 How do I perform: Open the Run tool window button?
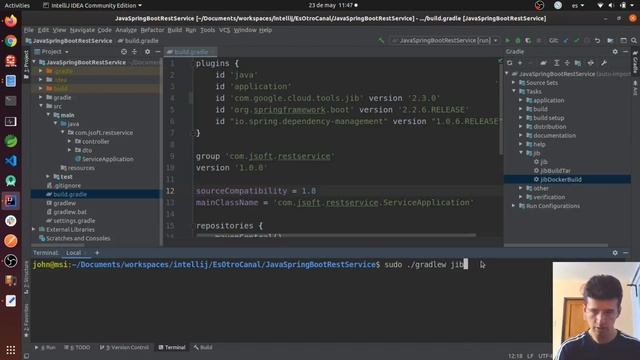point(45,347)
